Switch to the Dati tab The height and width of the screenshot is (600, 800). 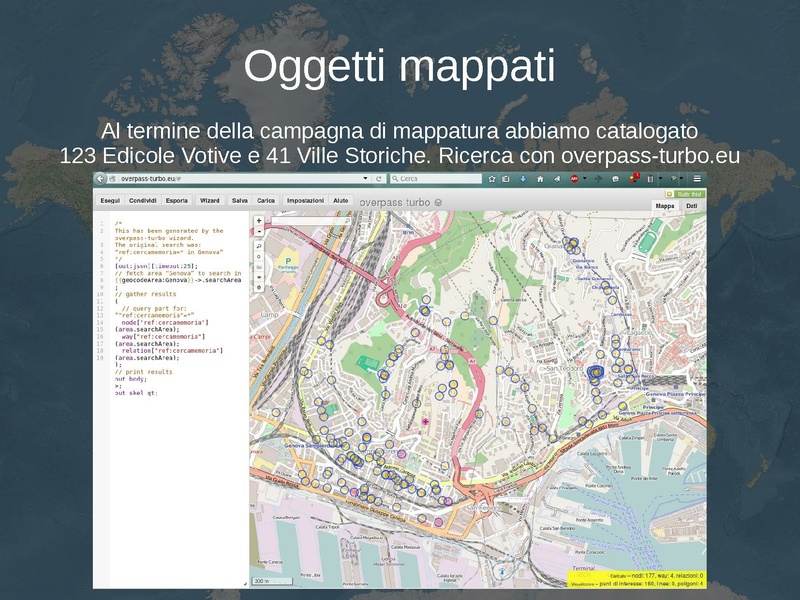point(692,206)
